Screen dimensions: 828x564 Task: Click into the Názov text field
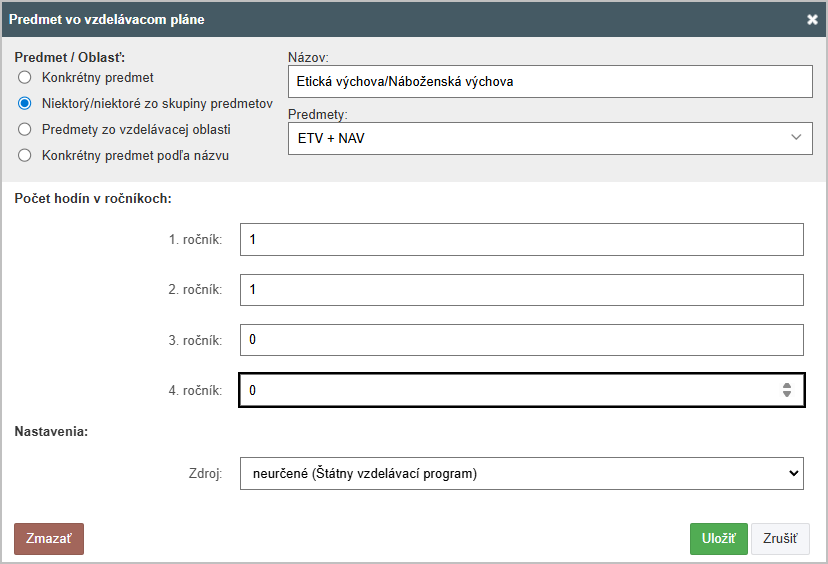coord(550,81)
